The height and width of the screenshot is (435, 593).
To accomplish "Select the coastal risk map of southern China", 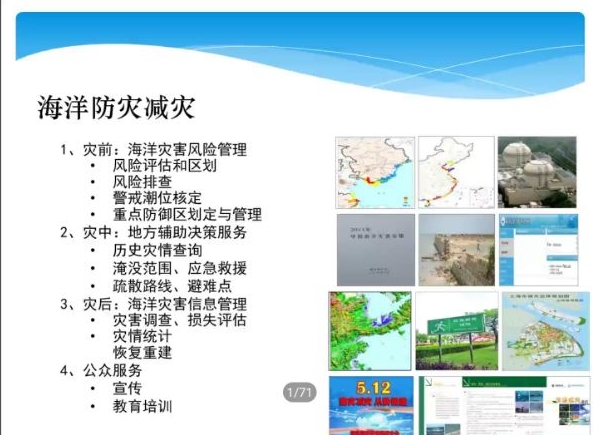I will (375, 172).
